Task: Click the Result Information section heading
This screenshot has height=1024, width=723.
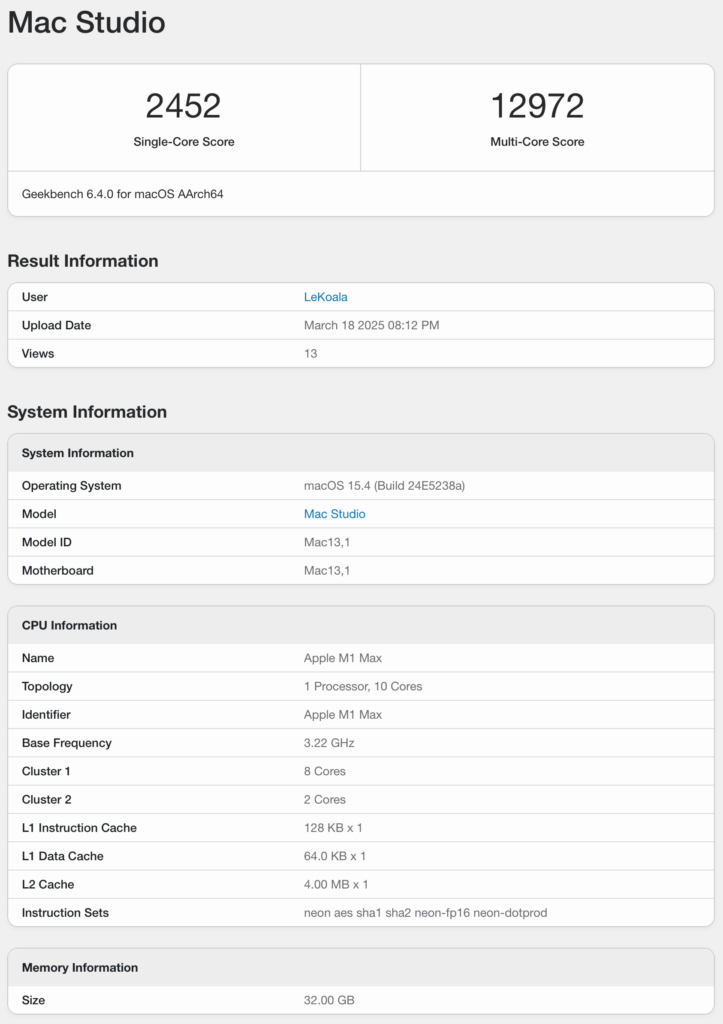Action: click(x=83, y=261)
